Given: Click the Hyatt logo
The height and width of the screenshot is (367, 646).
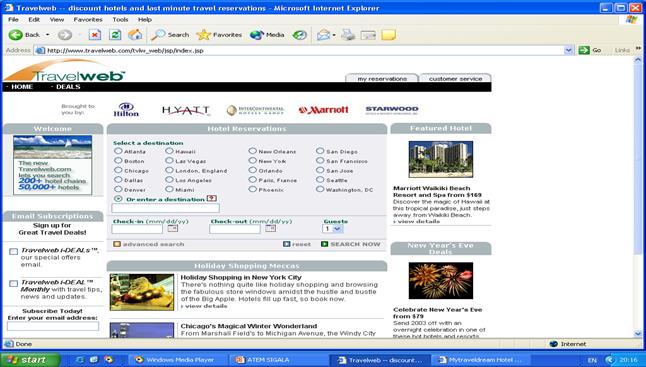Looking at the screenshot, I should (x=186, y=110).
